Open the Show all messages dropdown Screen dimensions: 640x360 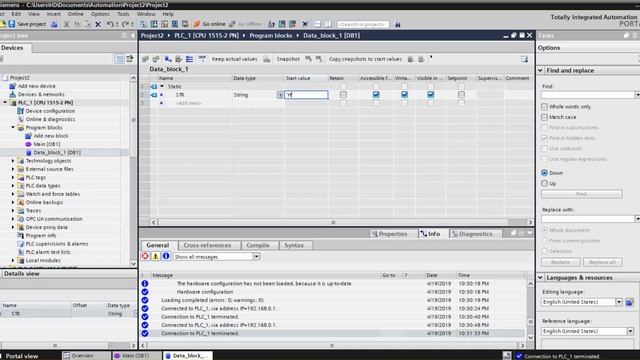coord(256,257)
